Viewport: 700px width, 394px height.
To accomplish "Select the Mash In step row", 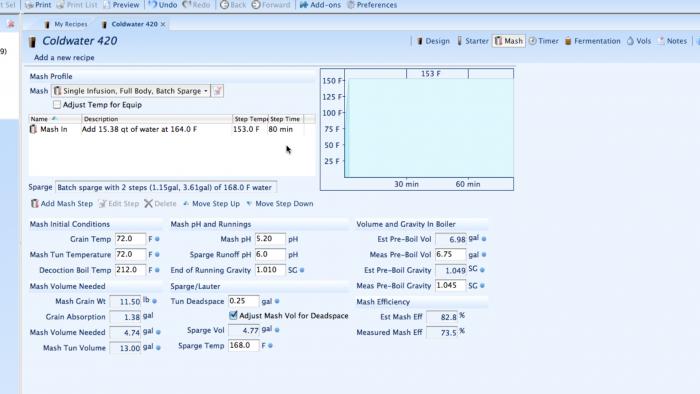I will tap(171, 129).
